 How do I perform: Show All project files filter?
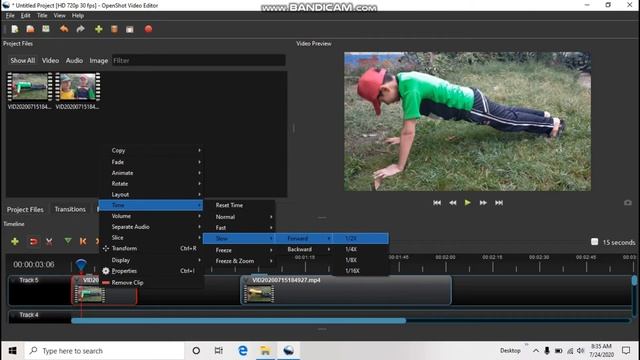pyautogui.click(x=22, y=60)
